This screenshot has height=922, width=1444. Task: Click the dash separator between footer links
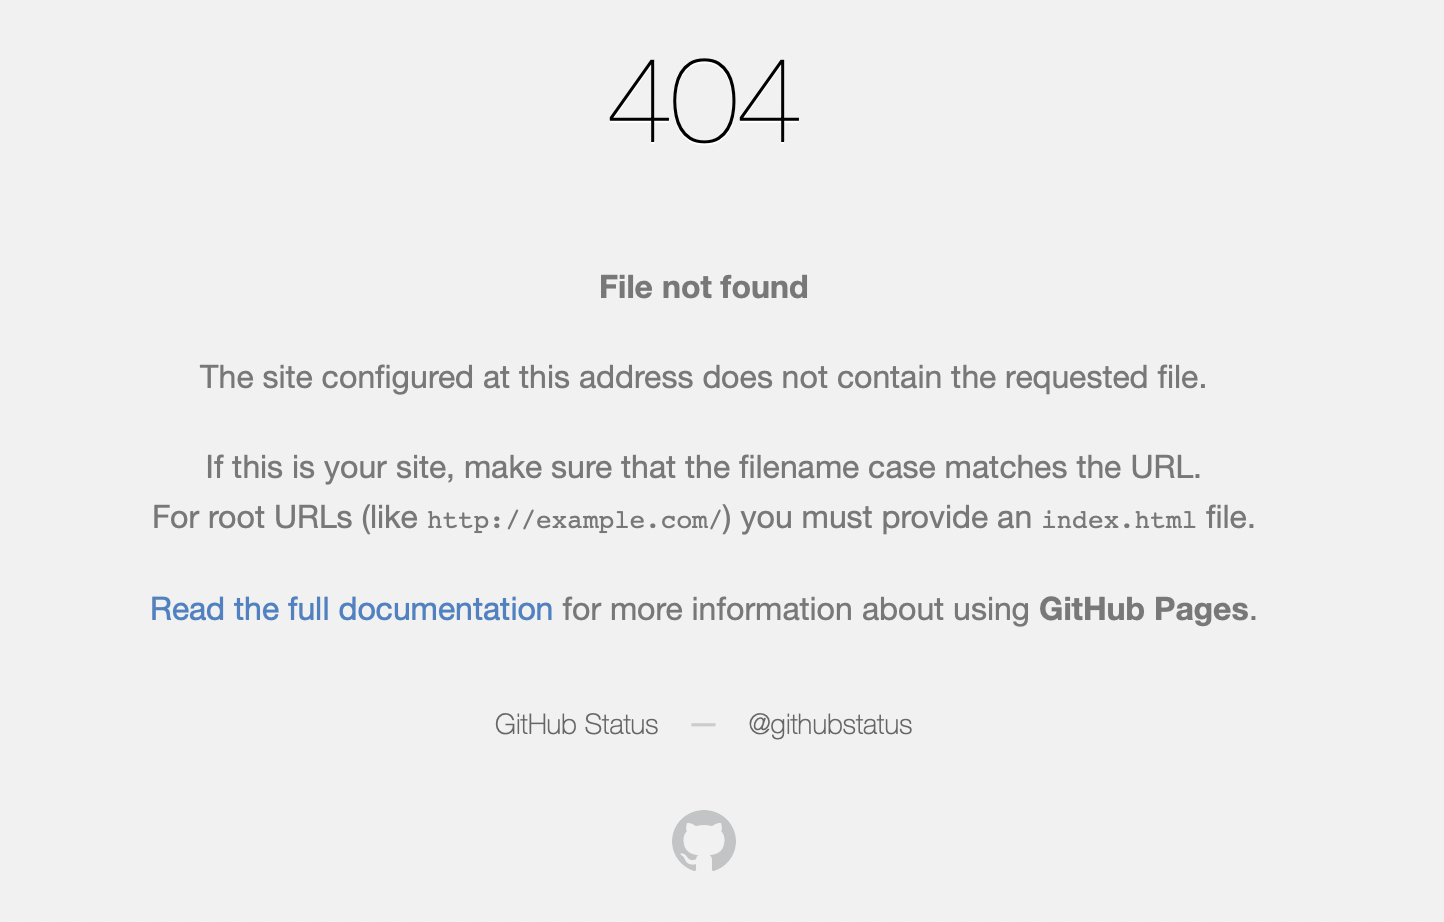coord(703,724)
